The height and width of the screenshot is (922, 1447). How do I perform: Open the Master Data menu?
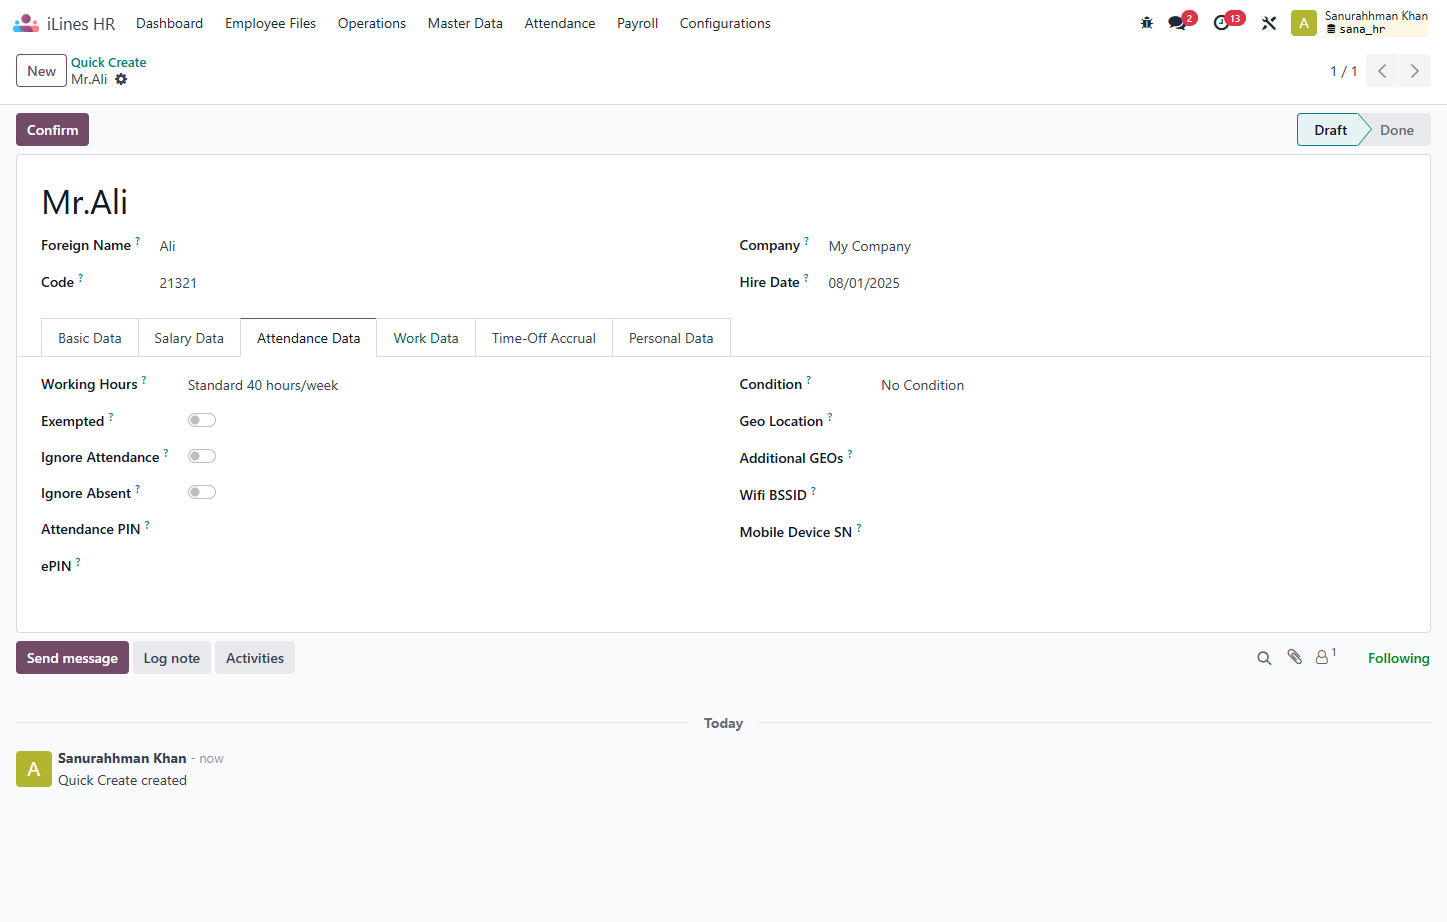pyautogui.click(x=465, y=23)
